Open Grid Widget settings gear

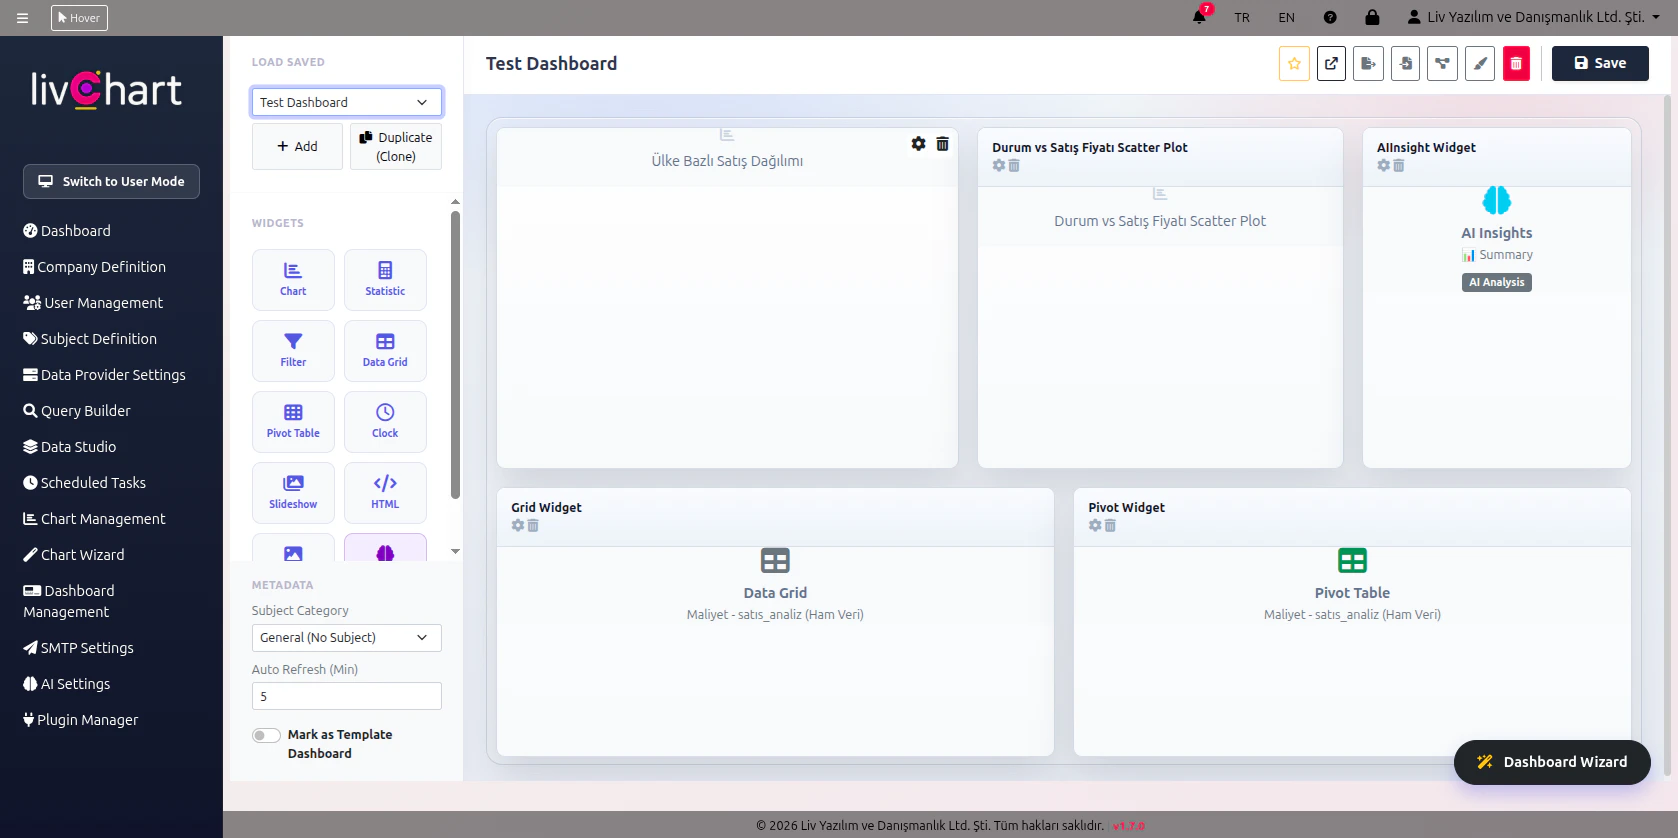(x=517, y=525)
